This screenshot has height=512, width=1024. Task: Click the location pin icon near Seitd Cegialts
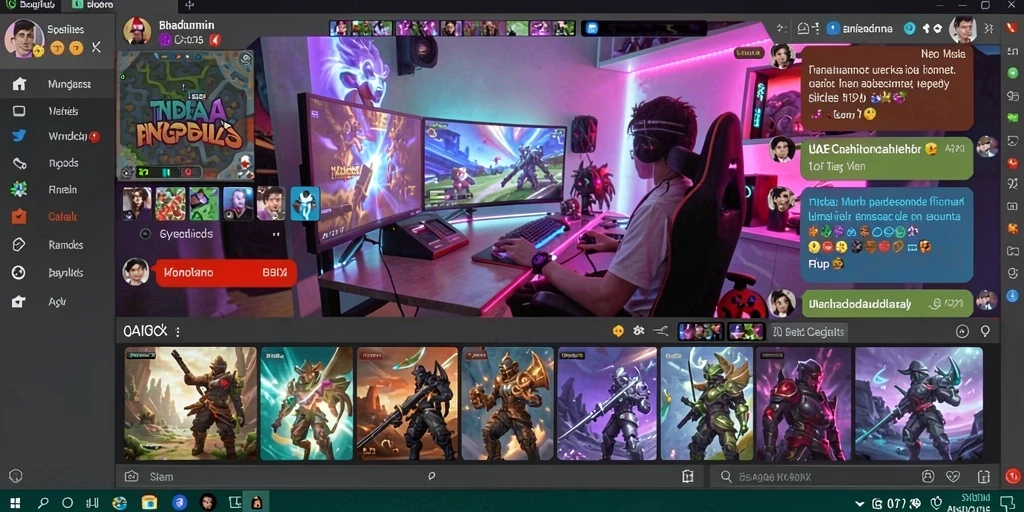[985, 332]
